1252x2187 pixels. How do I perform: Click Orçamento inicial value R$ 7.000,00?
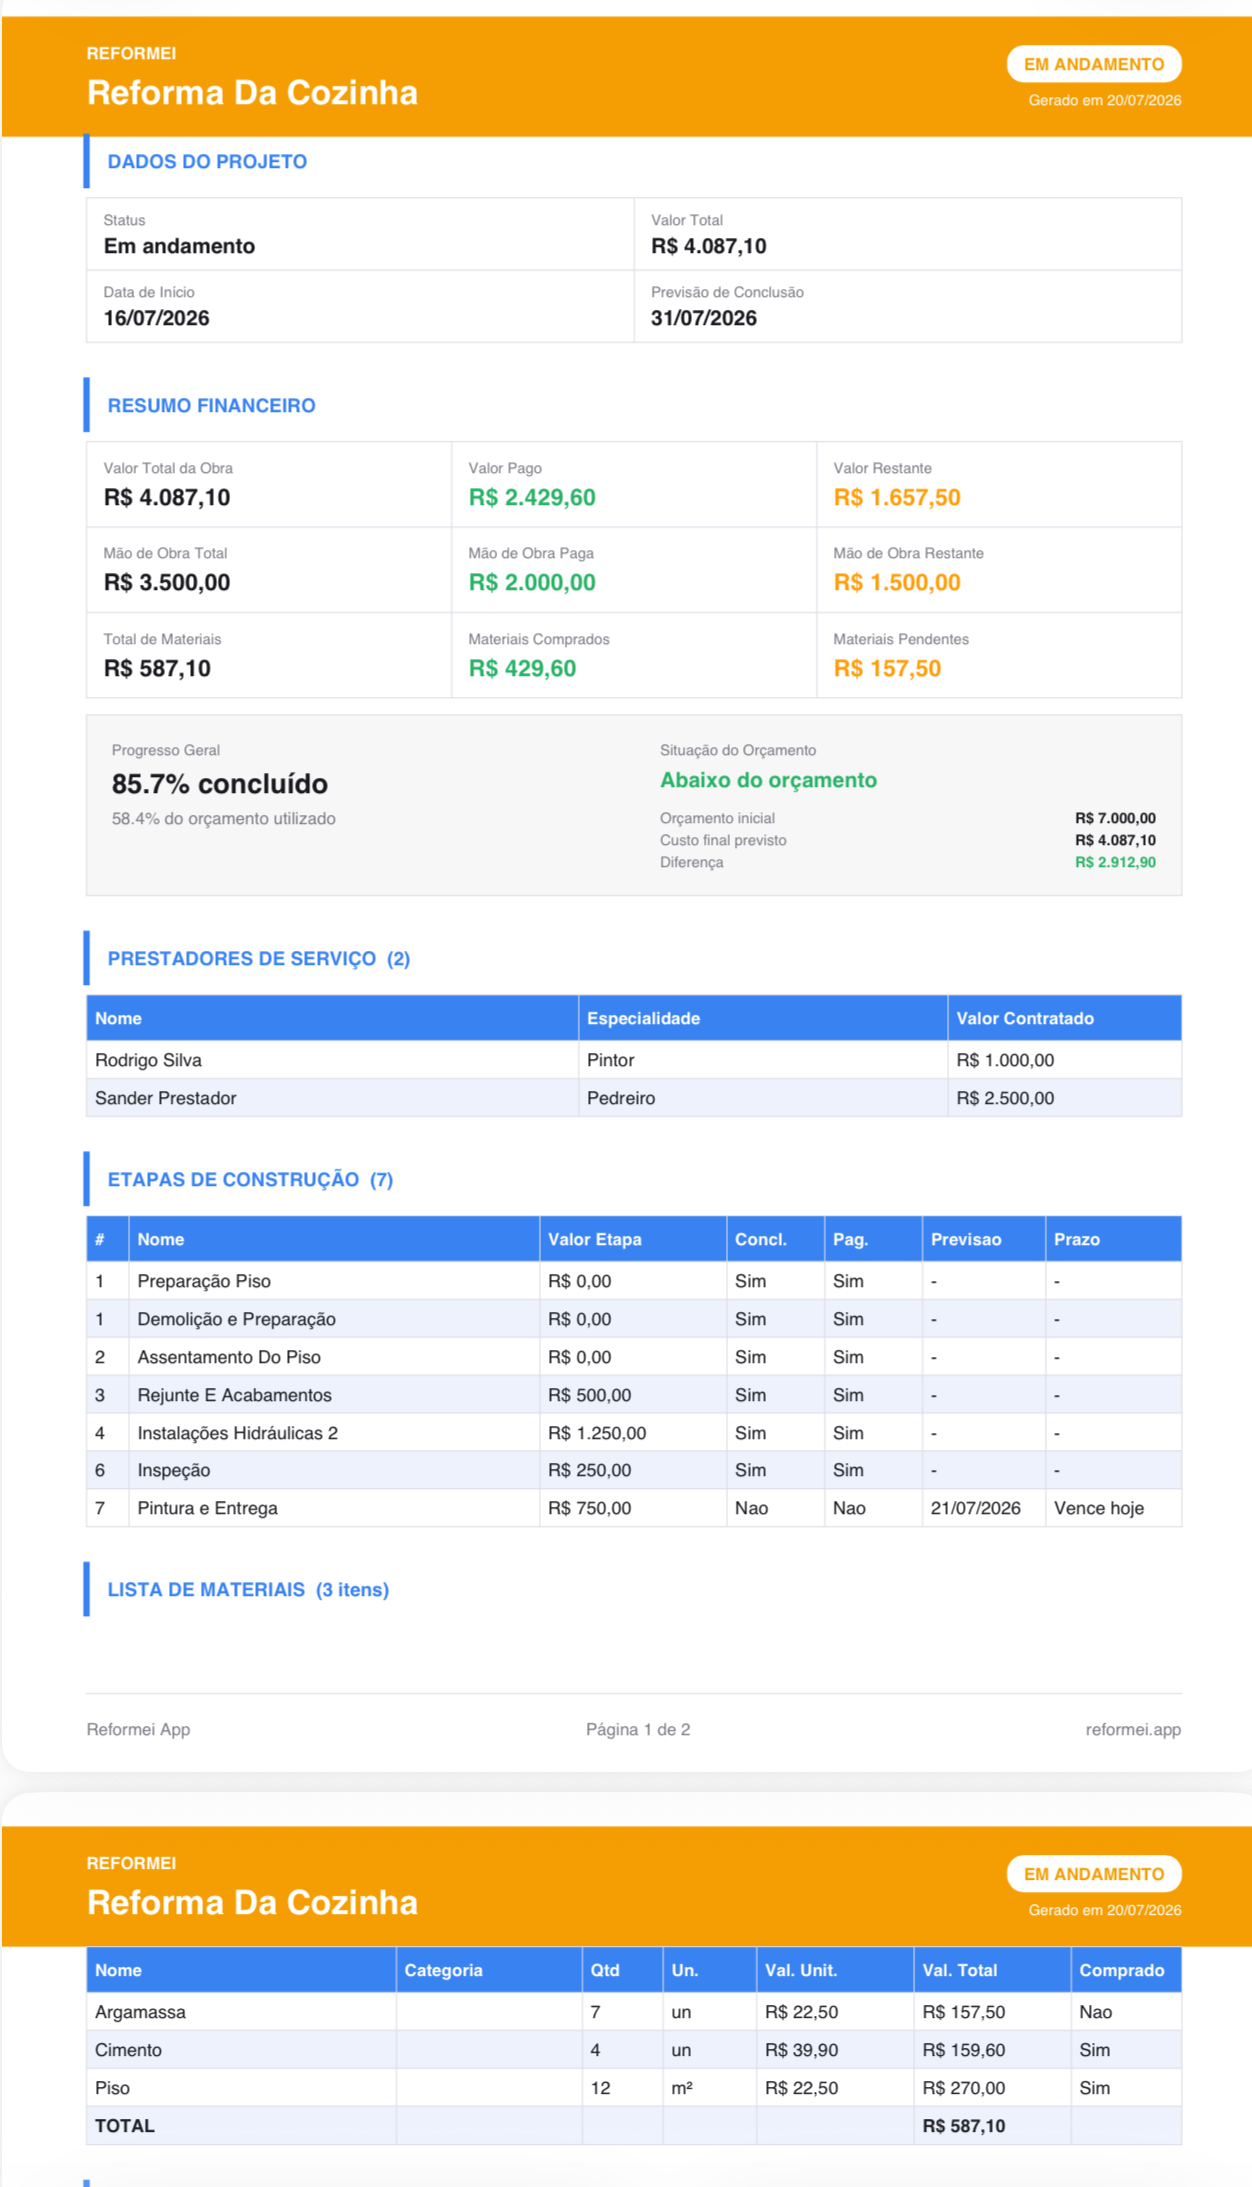point(1115,818)
